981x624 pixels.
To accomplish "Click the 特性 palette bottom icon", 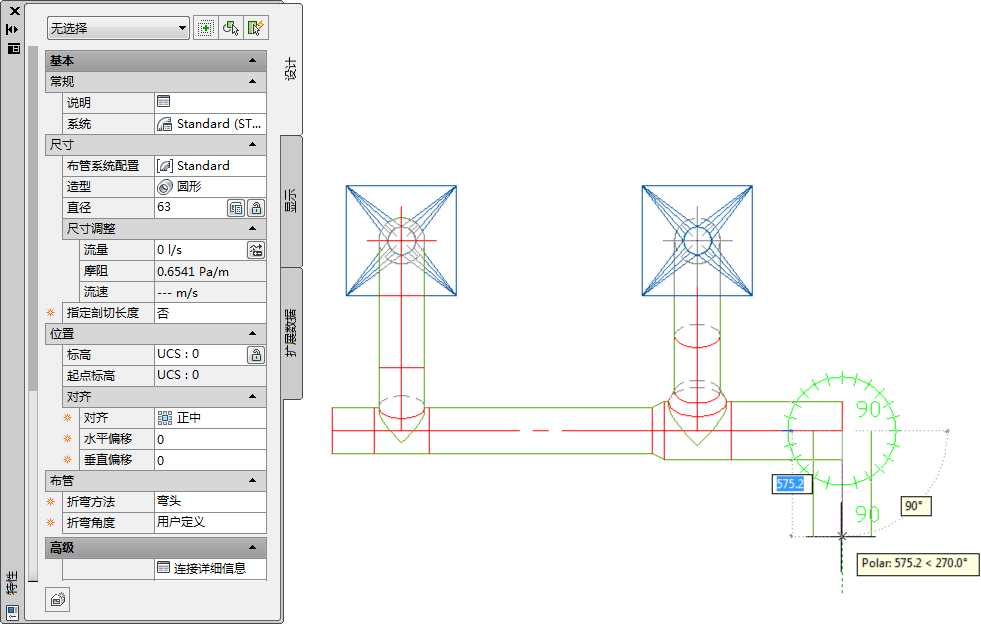I will (x=13, y=611).
